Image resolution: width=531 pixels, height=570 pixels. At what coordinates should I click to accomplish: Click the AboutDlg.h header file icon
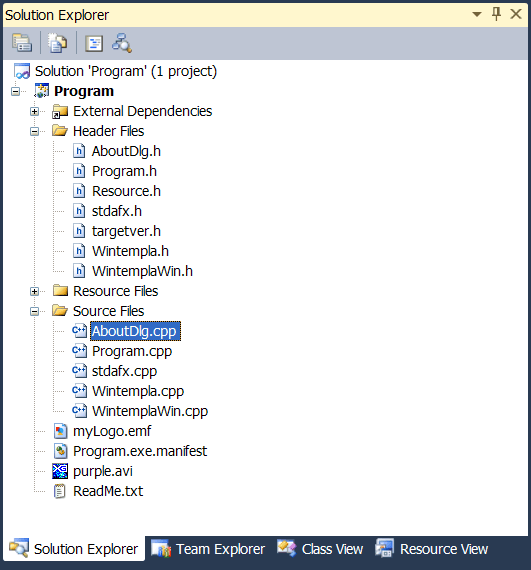coord(79,151)
